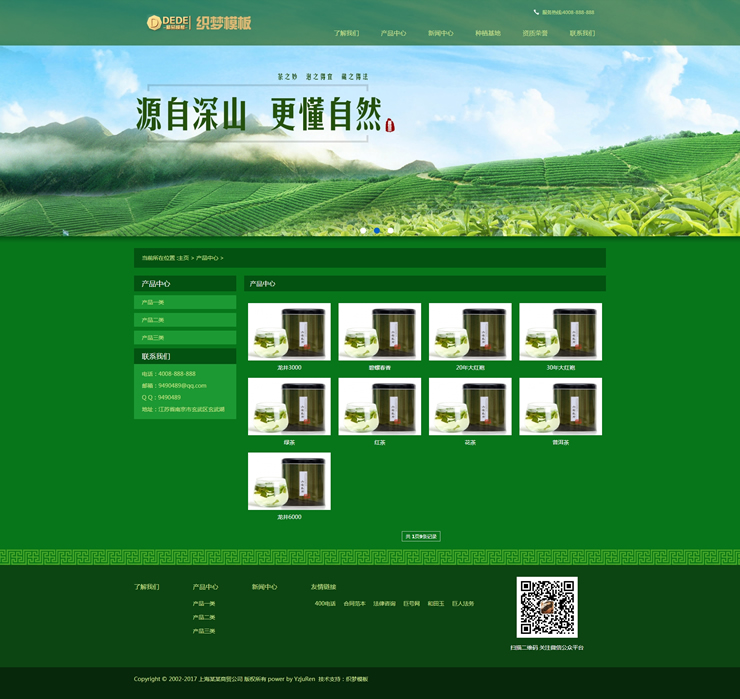740x699 pixels.
Task: Open the 20年大红袍 product image
Action: coord(470,331)
